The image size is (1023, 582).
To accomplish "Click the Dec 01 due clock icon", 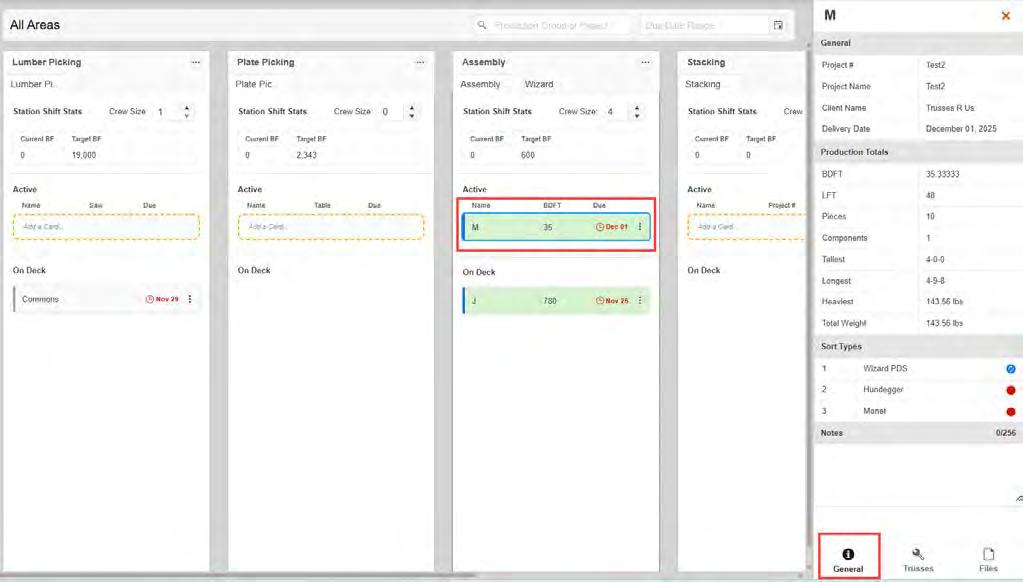I will pyautogui.click(x=600, y=227).
